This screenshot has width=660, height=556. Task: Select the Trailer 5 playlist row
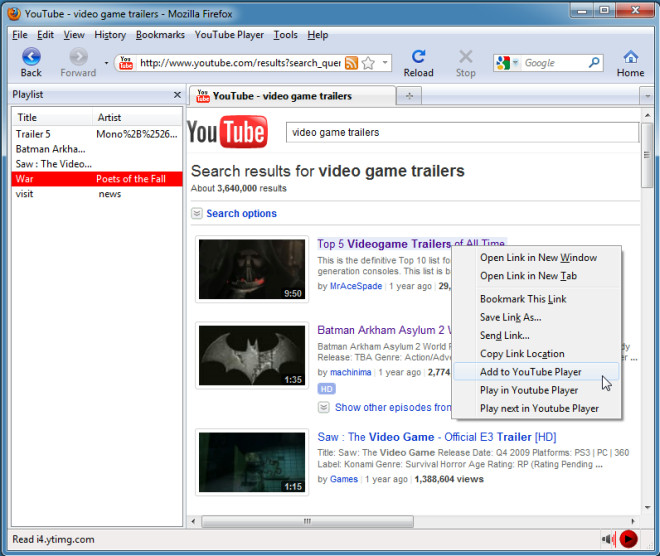tap(97, 134)
